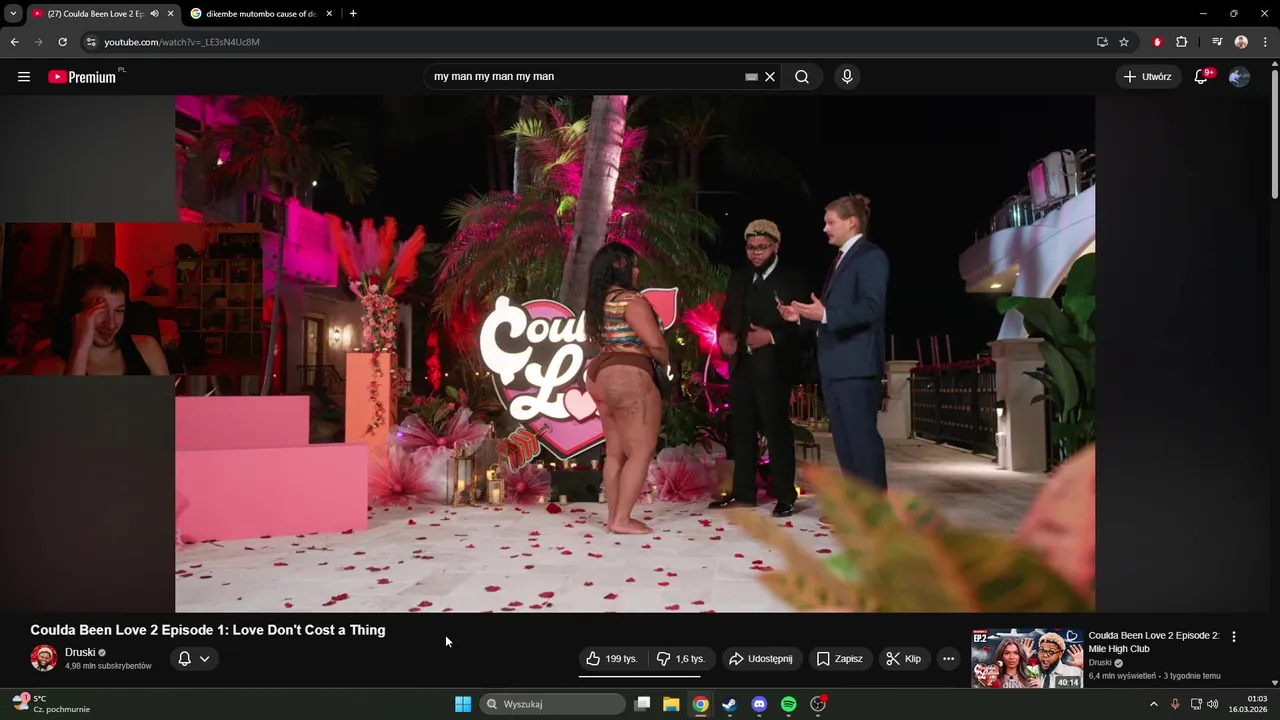1280x720 pixels.
Task: Expand the subscription notification bell dropdown
Action: (x=194, y=659)
